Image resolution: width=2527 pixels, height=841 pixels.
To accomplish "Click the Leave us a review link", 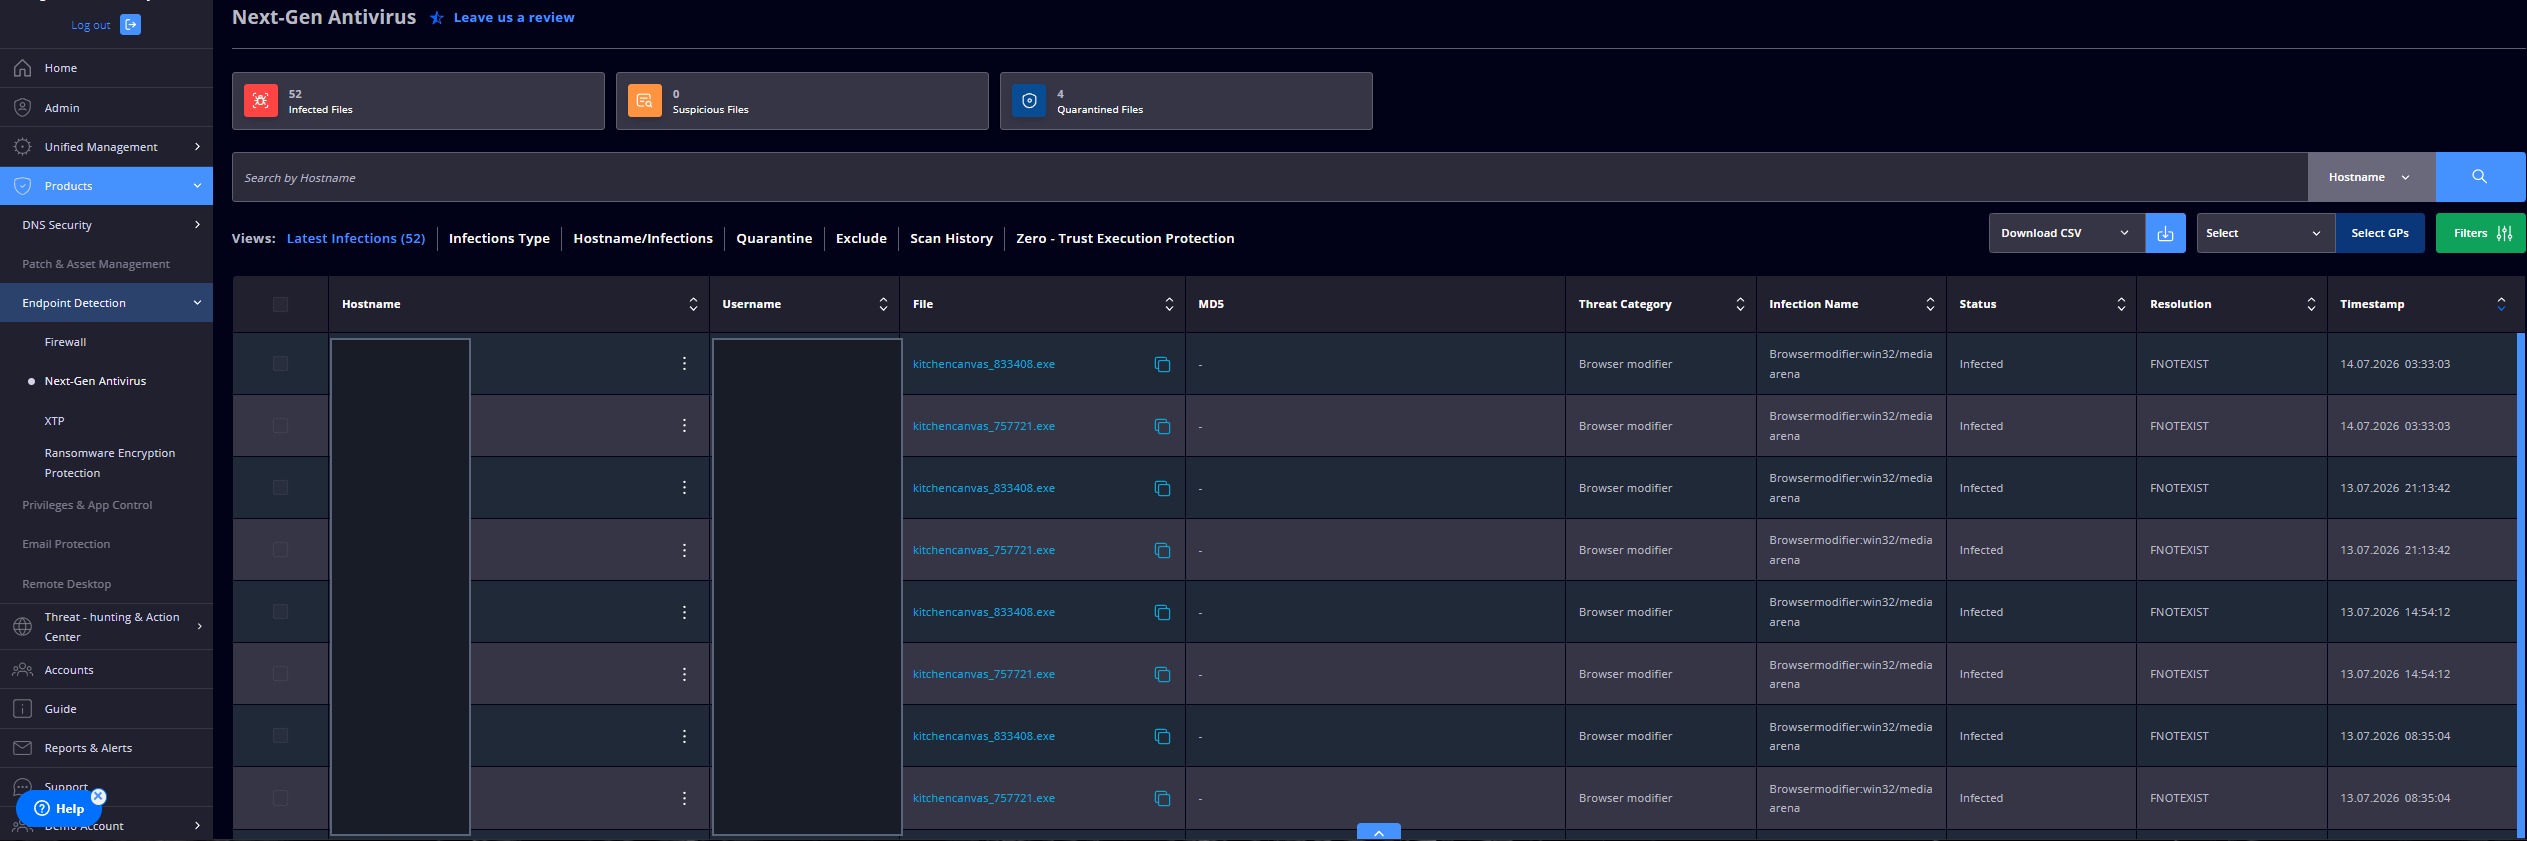I will 514,18.
